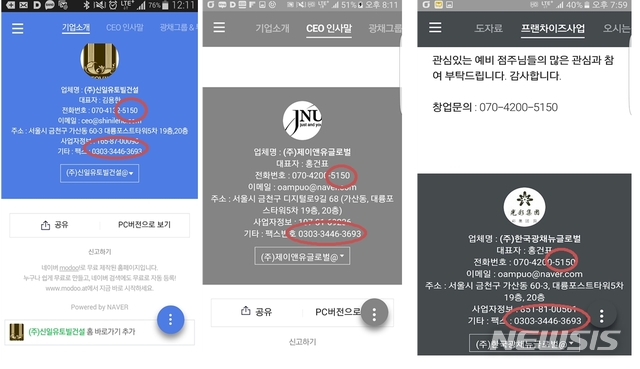
Task: Open (주)제이앤유글로벌@ dropdown
Action: pos(302,257)
